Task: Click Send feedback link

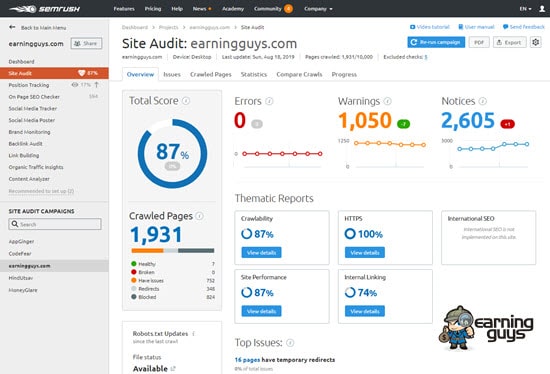Action: click(524, 27)
